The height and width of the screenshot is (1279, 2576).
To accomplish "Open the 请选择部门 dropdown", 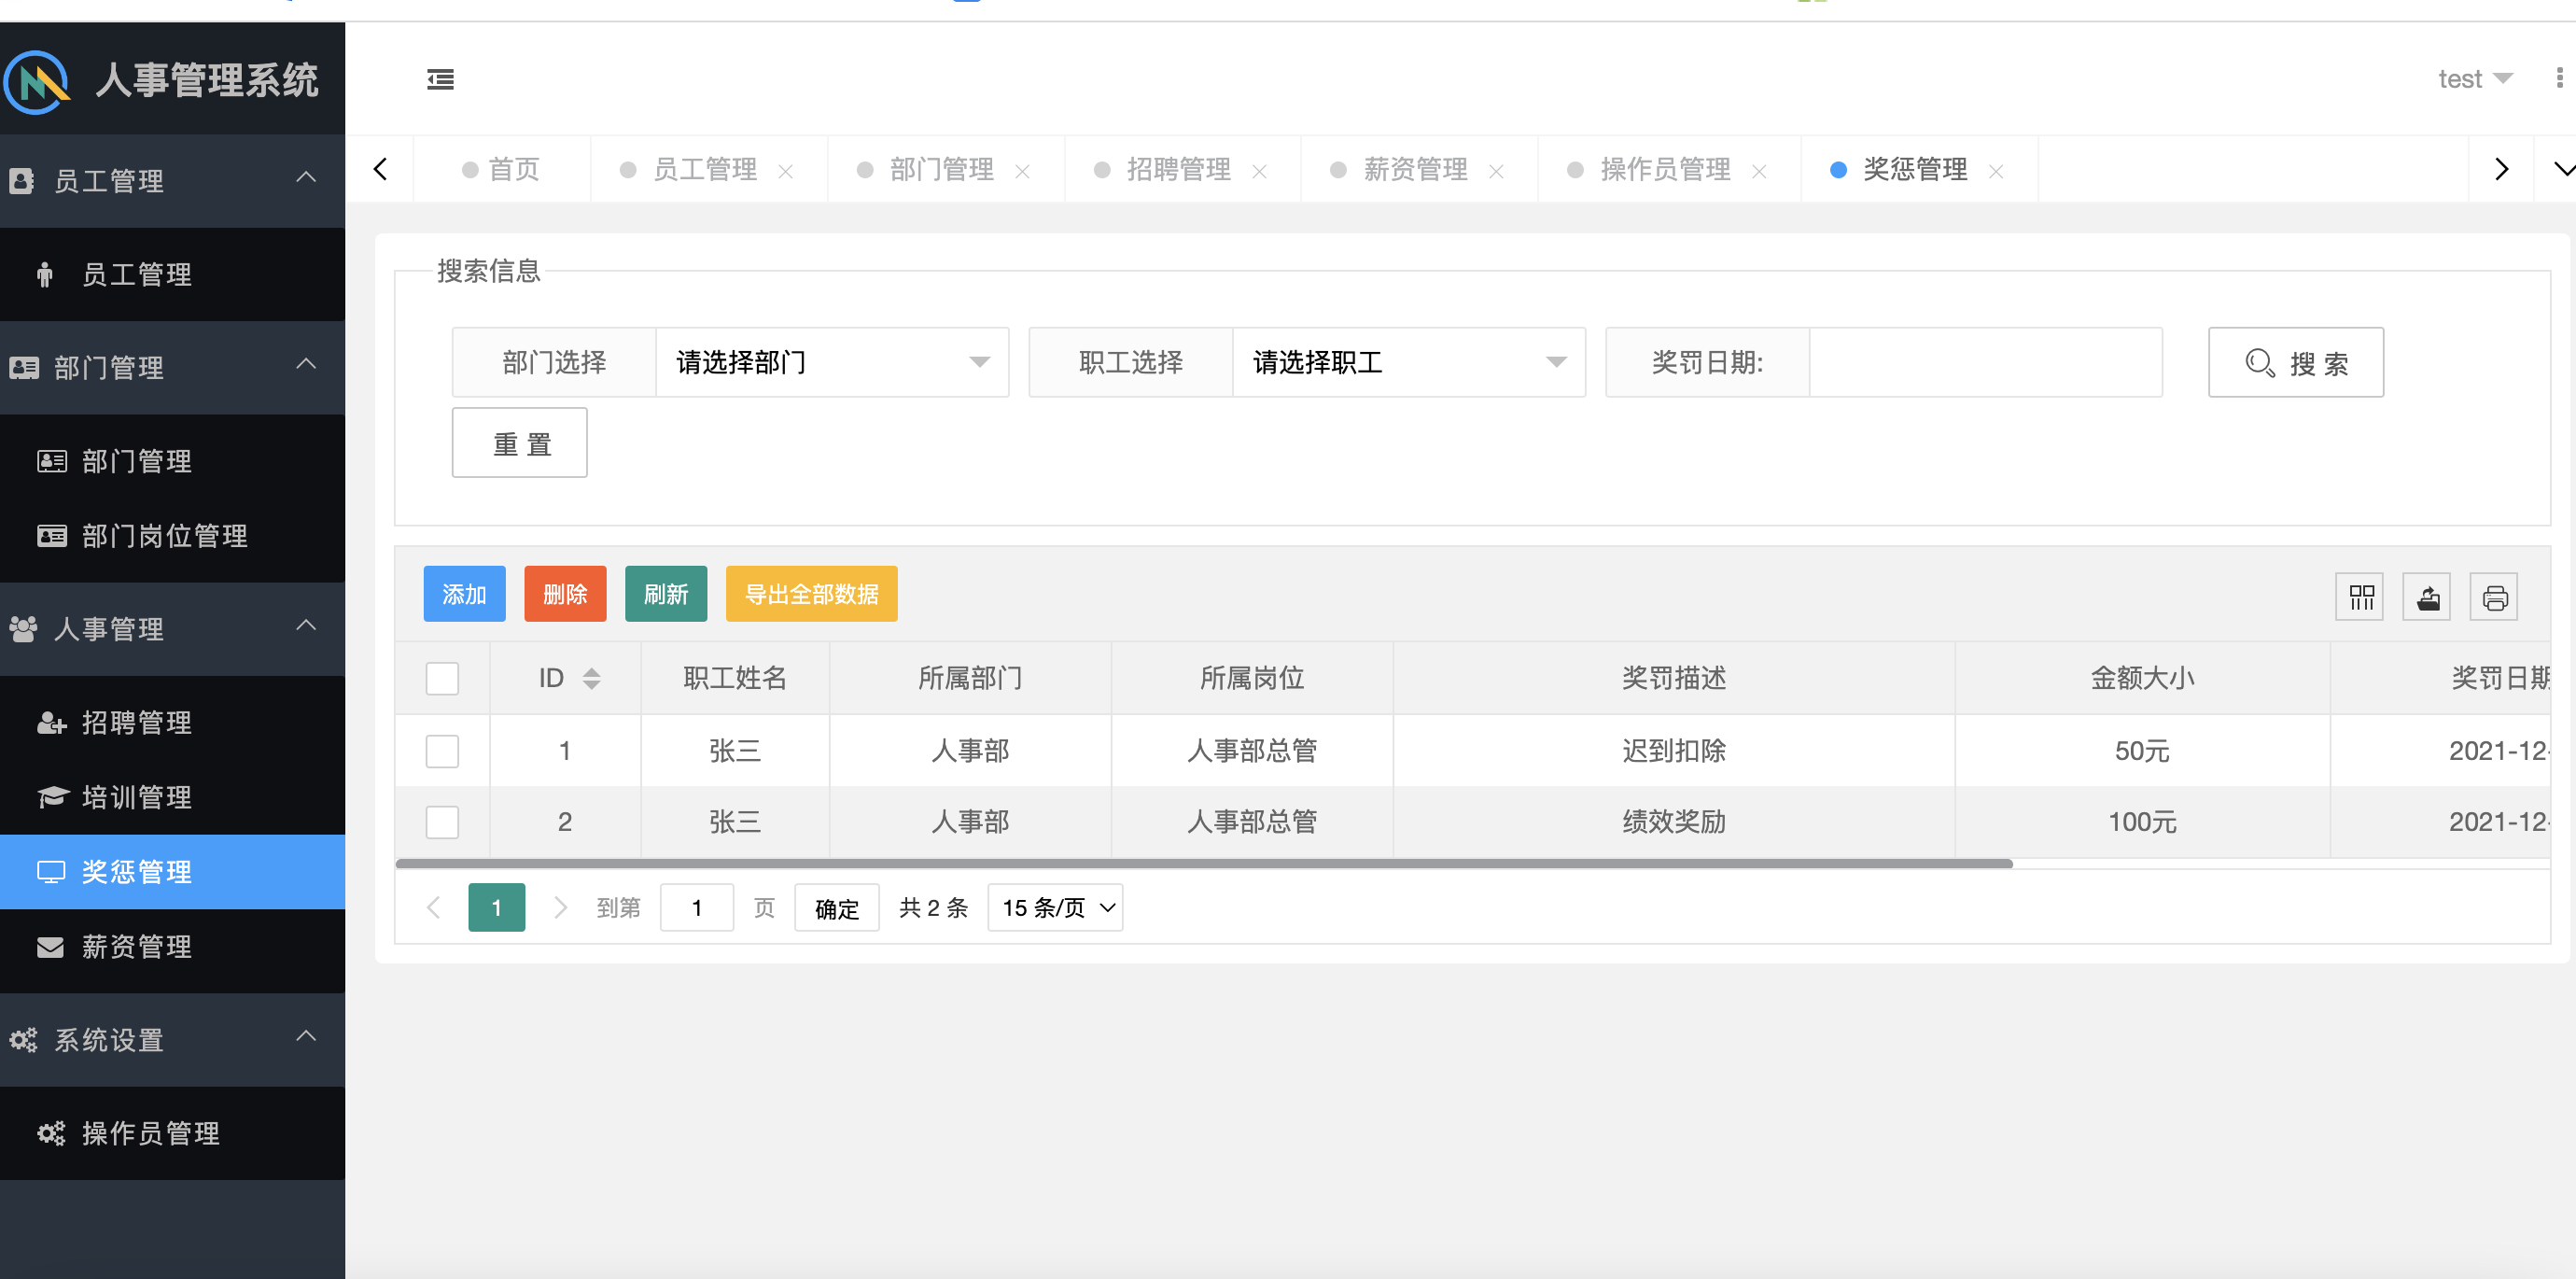I will (832, 362).
